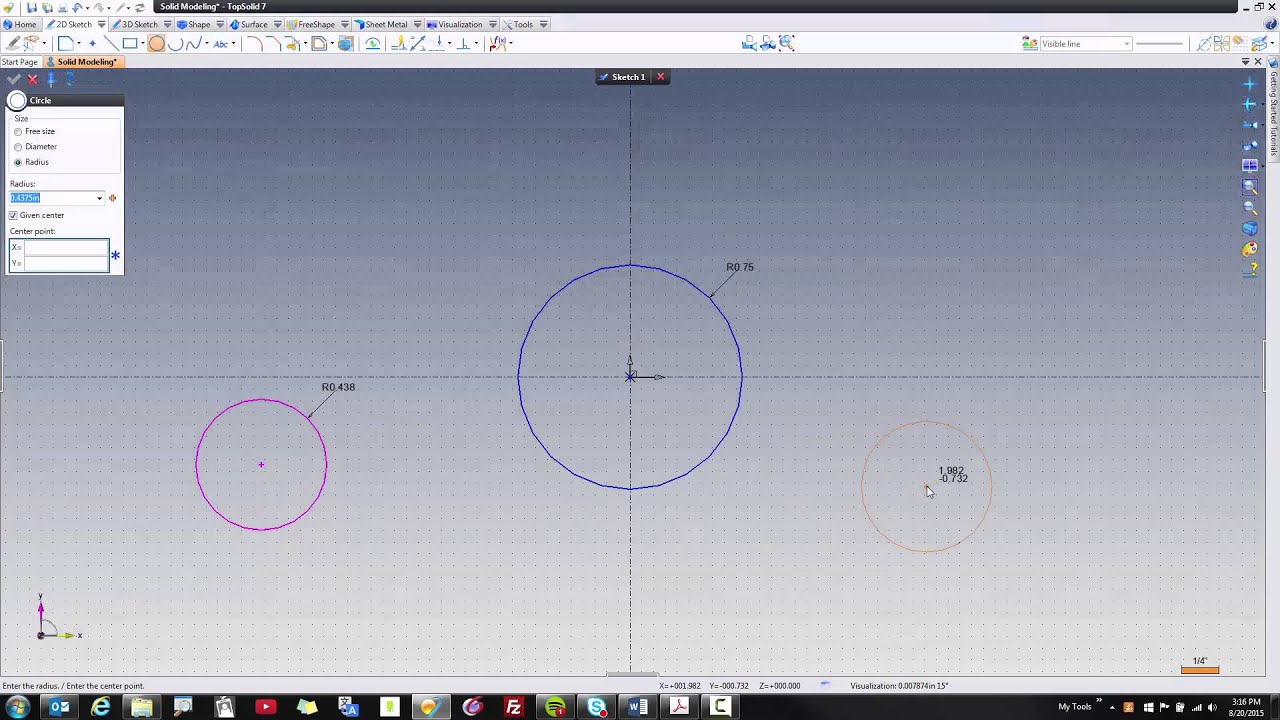Image resolution: width=1280 pixels, height=720 pixels.
Task: Click the blue asterisk beside Center point
Action: click(115, 256)
